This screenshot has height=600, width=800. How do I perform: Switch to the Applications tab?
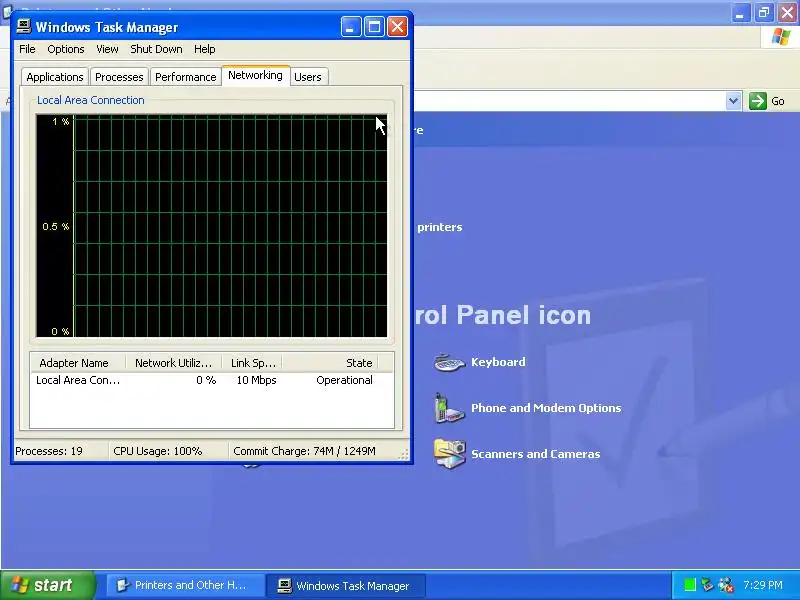tap(55, 77)
